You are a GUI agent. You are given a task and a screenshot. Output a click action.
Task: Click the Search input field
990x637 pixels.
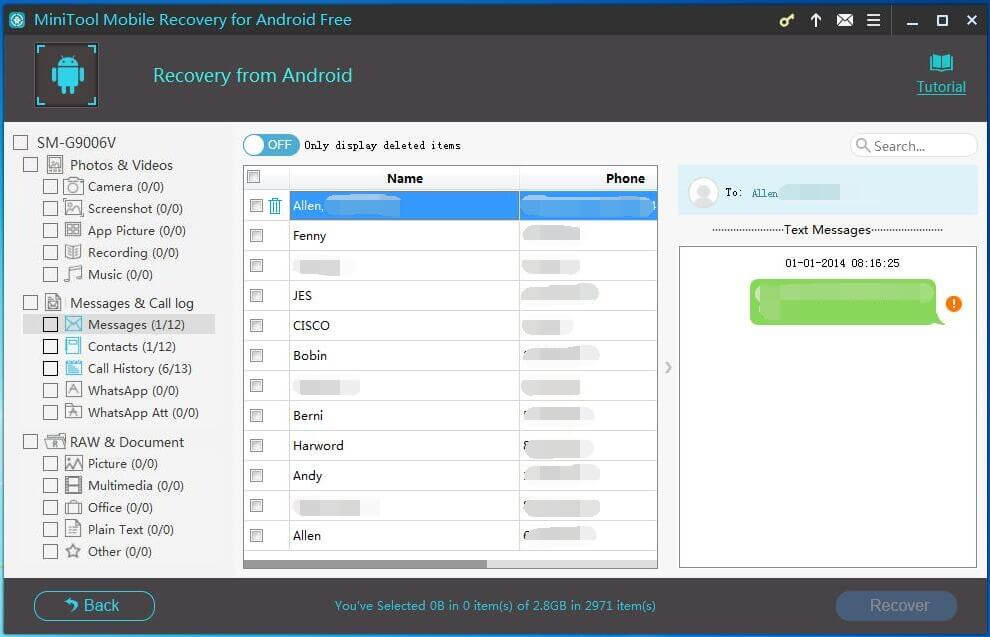pos(914,146)
